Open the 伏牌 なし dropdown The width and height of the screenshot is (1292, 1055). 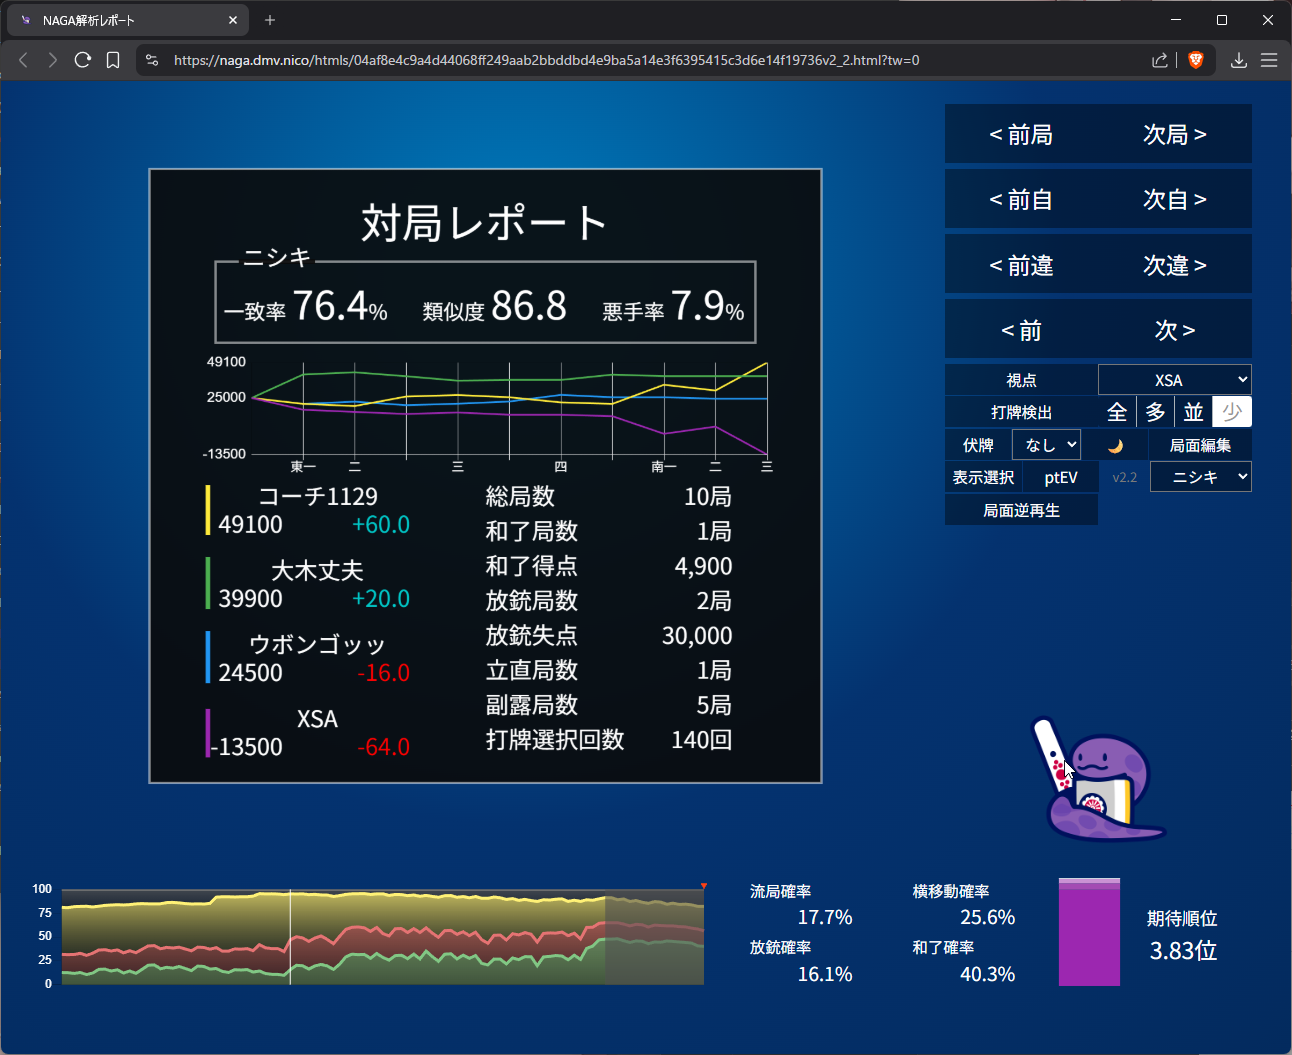pos(1046,445)
